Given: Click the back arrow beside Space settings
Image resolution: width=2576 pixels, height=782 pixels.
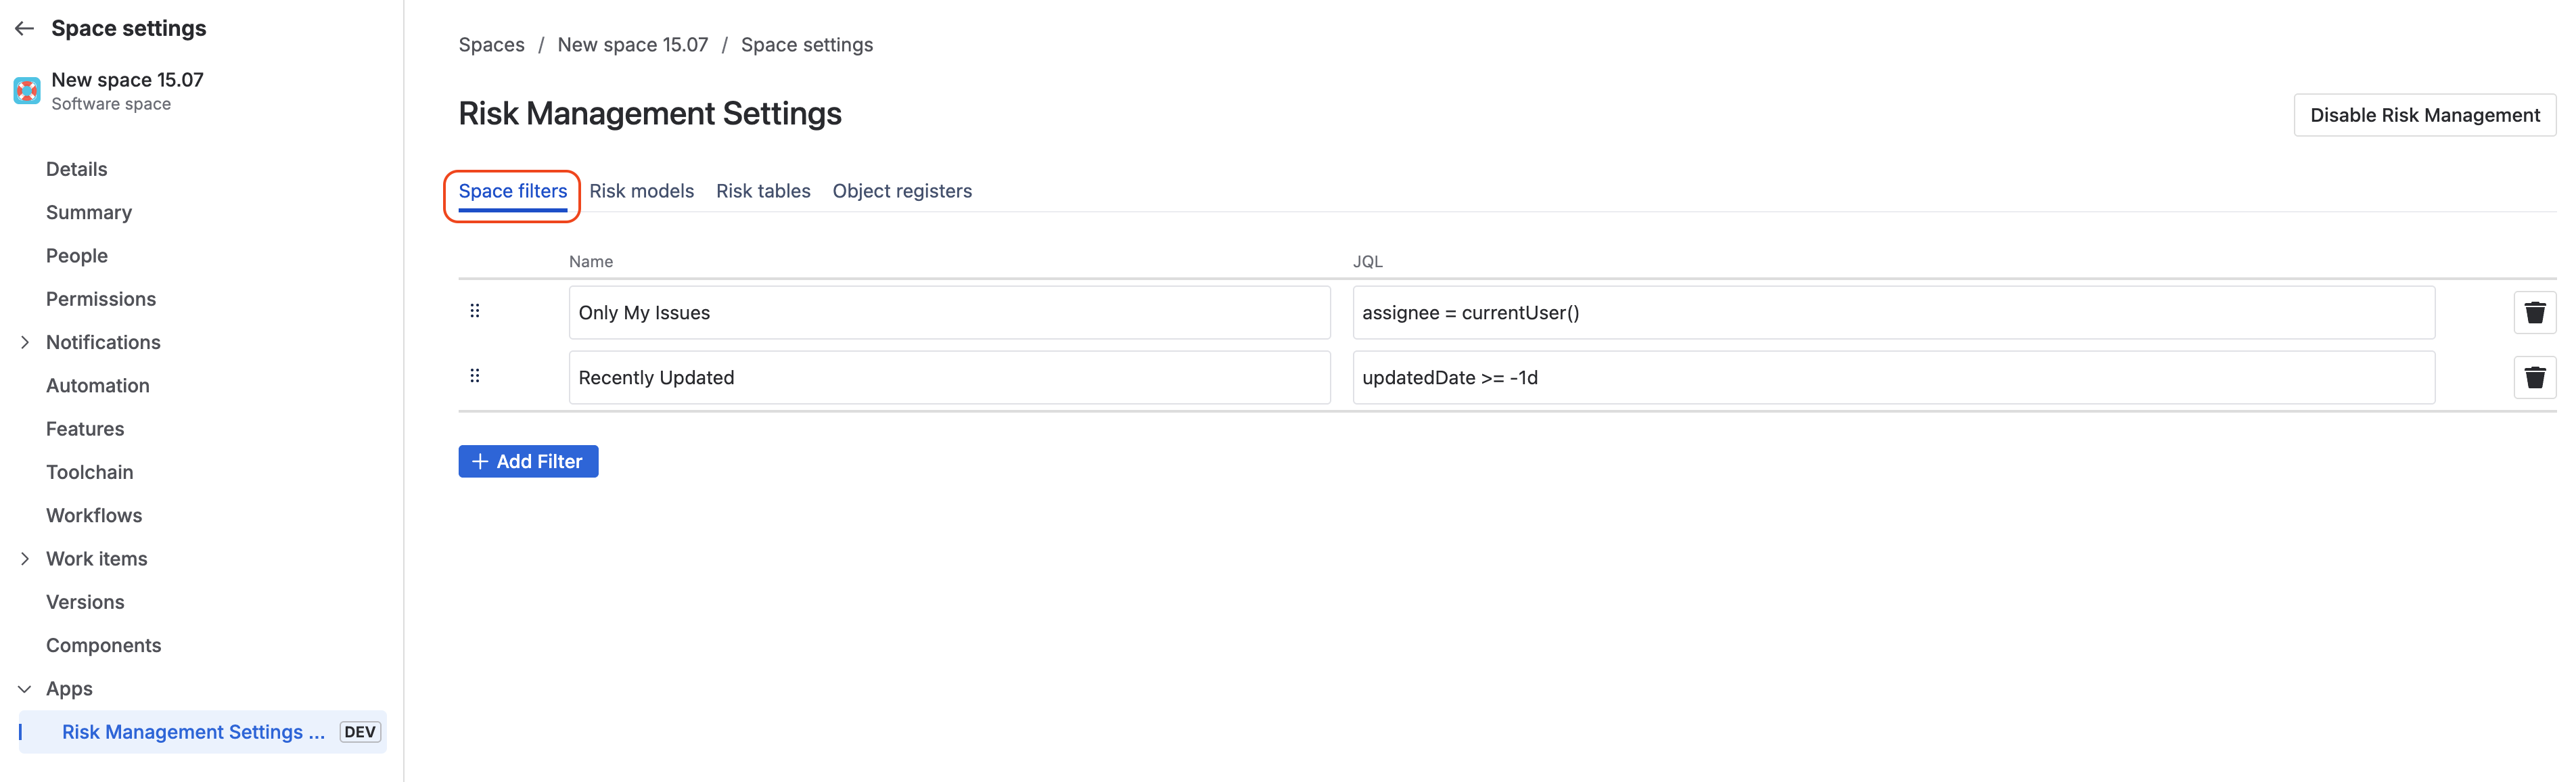Looking at the screenshot, I should pos(25,29).
